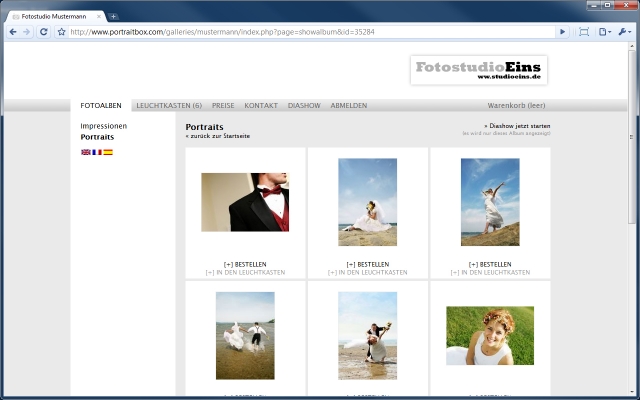Close the Fotostudio Mustermann tab
The height and width of the screenshot is (400, 640).
[99, 17]
